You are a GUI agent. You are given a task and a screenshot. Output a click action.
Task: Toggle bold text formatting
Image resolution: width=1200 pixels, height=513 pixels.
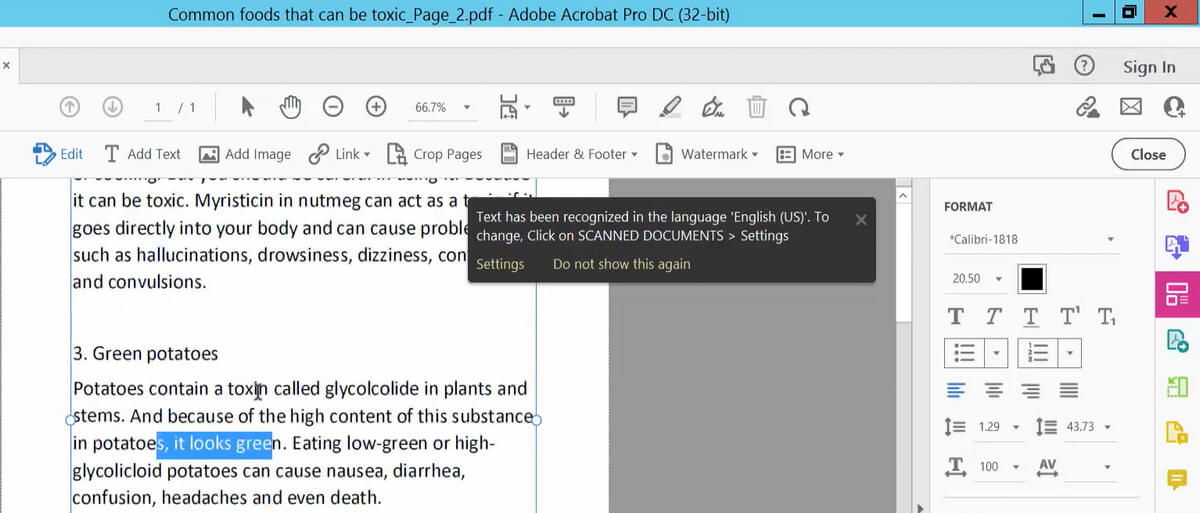pos(956,317)
